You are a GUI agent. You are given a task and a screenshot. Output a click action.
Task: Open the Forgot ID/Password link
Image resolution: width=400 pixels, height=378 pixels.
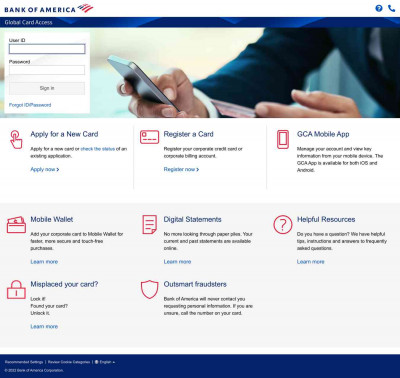[x=30, y=105]
